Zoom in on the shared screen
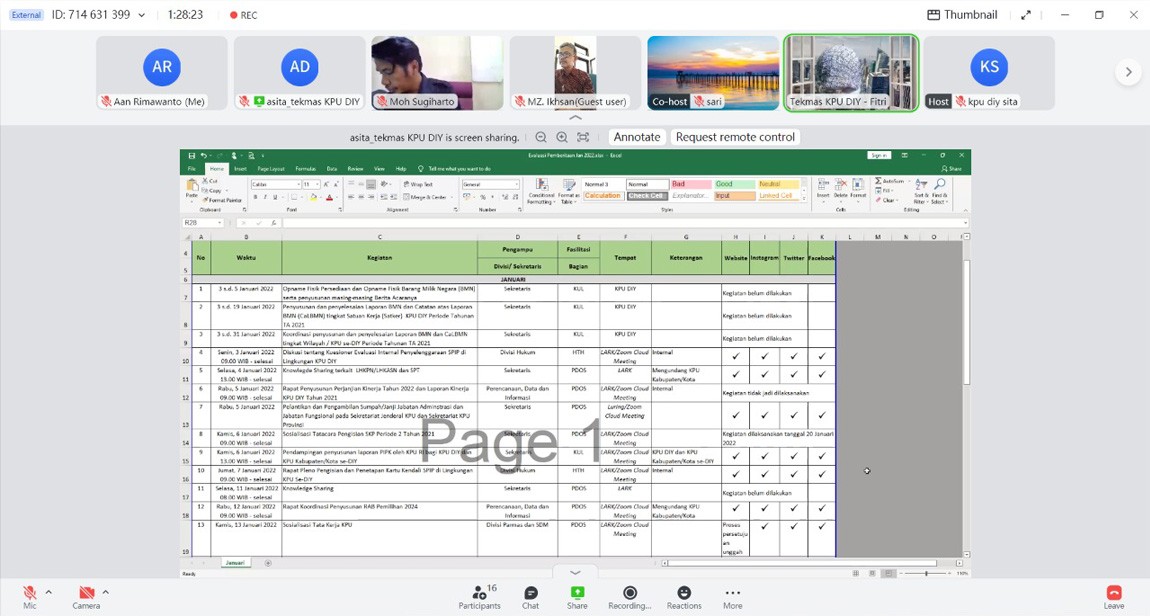The image size is (1150, 616). coord(562,137)
